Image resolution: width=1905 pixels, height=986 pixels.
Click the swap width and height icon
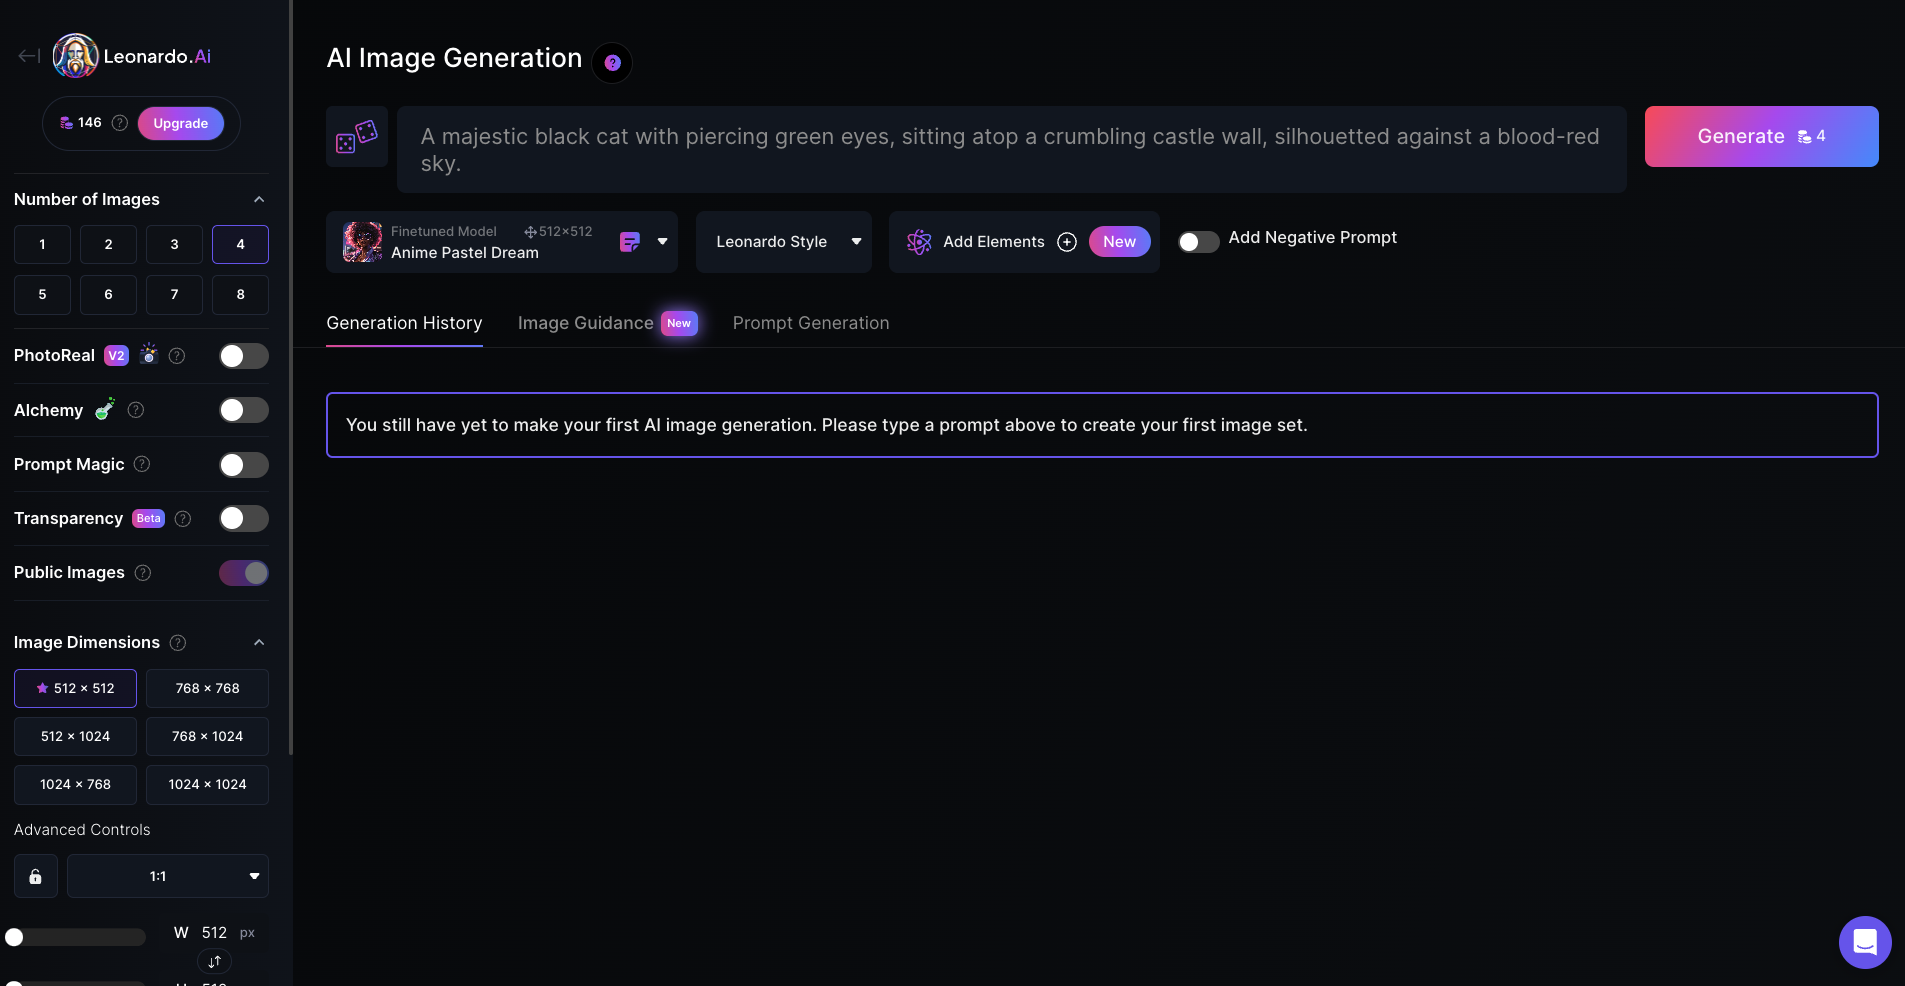[214, 961]
